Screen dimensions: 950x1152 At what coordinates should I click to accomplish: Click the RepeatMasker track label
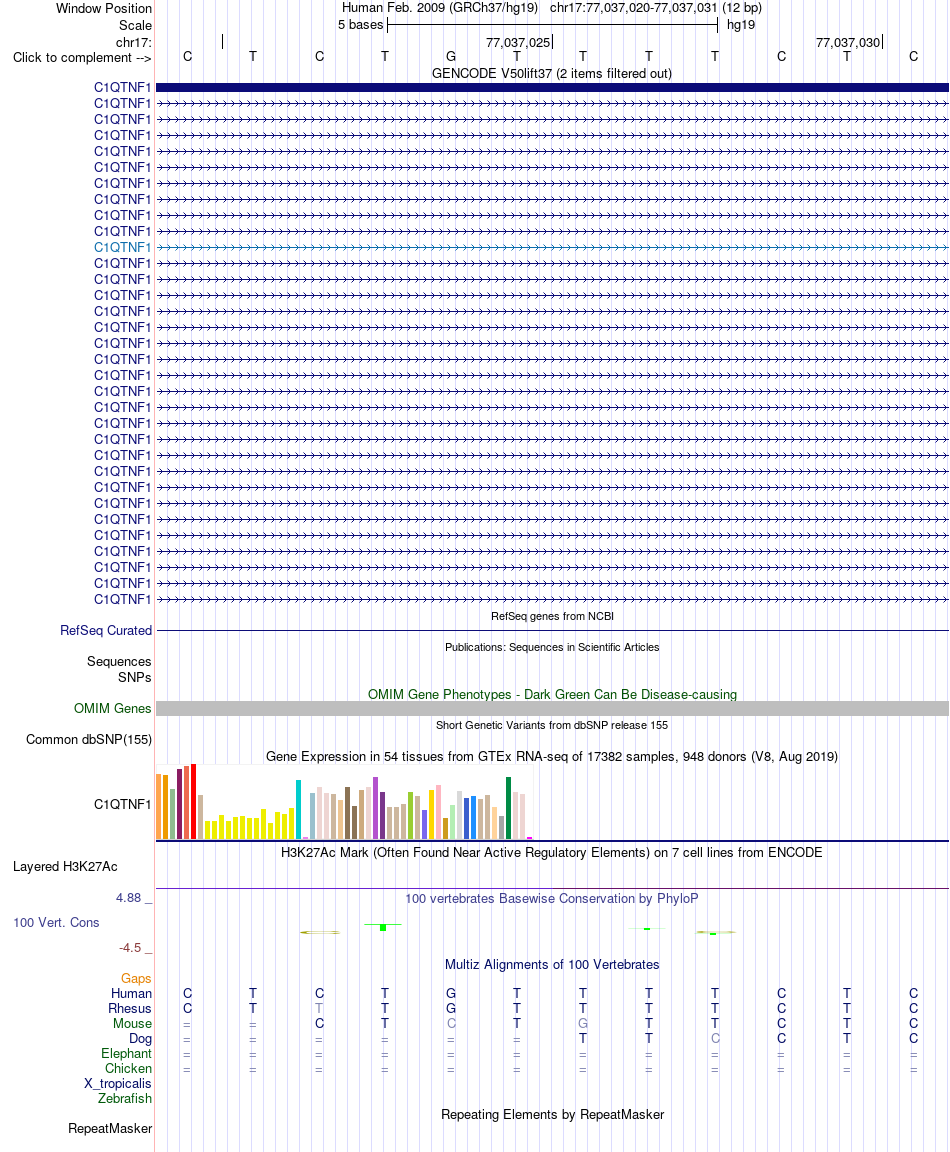(x=110, y=1128)
